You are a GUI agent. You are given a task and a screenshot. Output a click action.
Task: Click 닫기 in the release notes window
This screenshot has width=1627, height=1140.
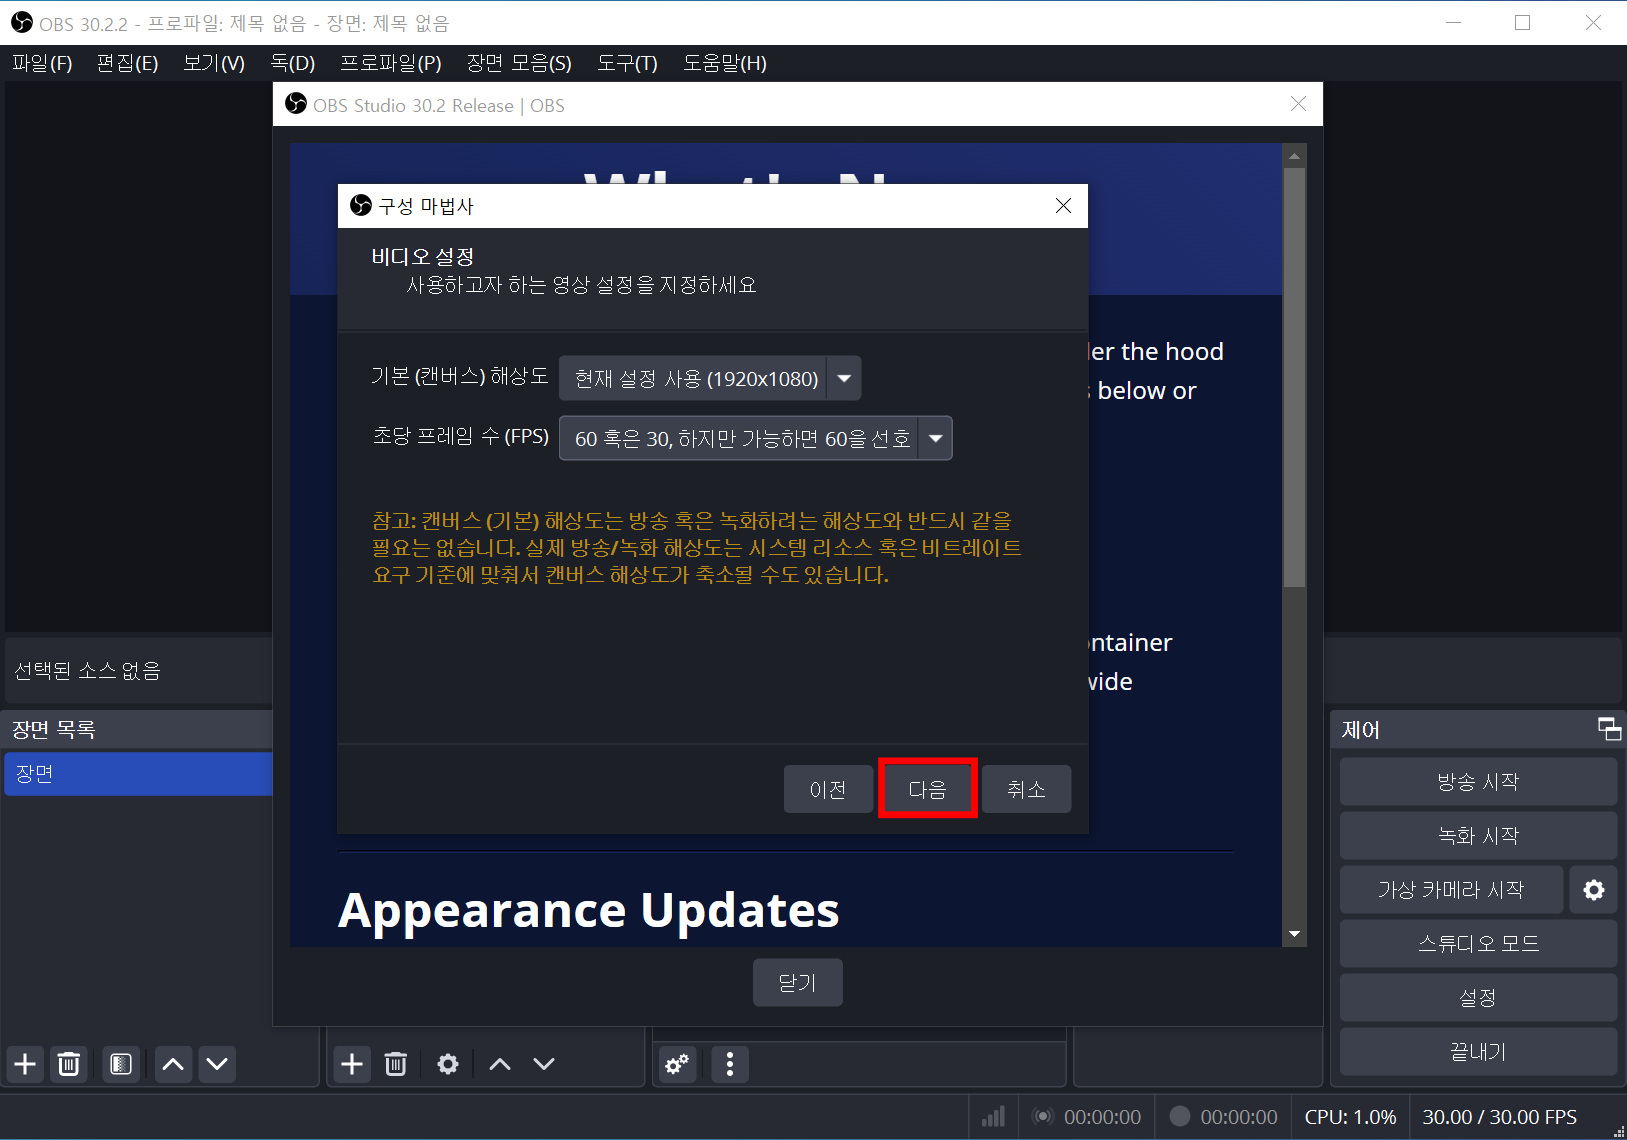click(x=798, y=983)
